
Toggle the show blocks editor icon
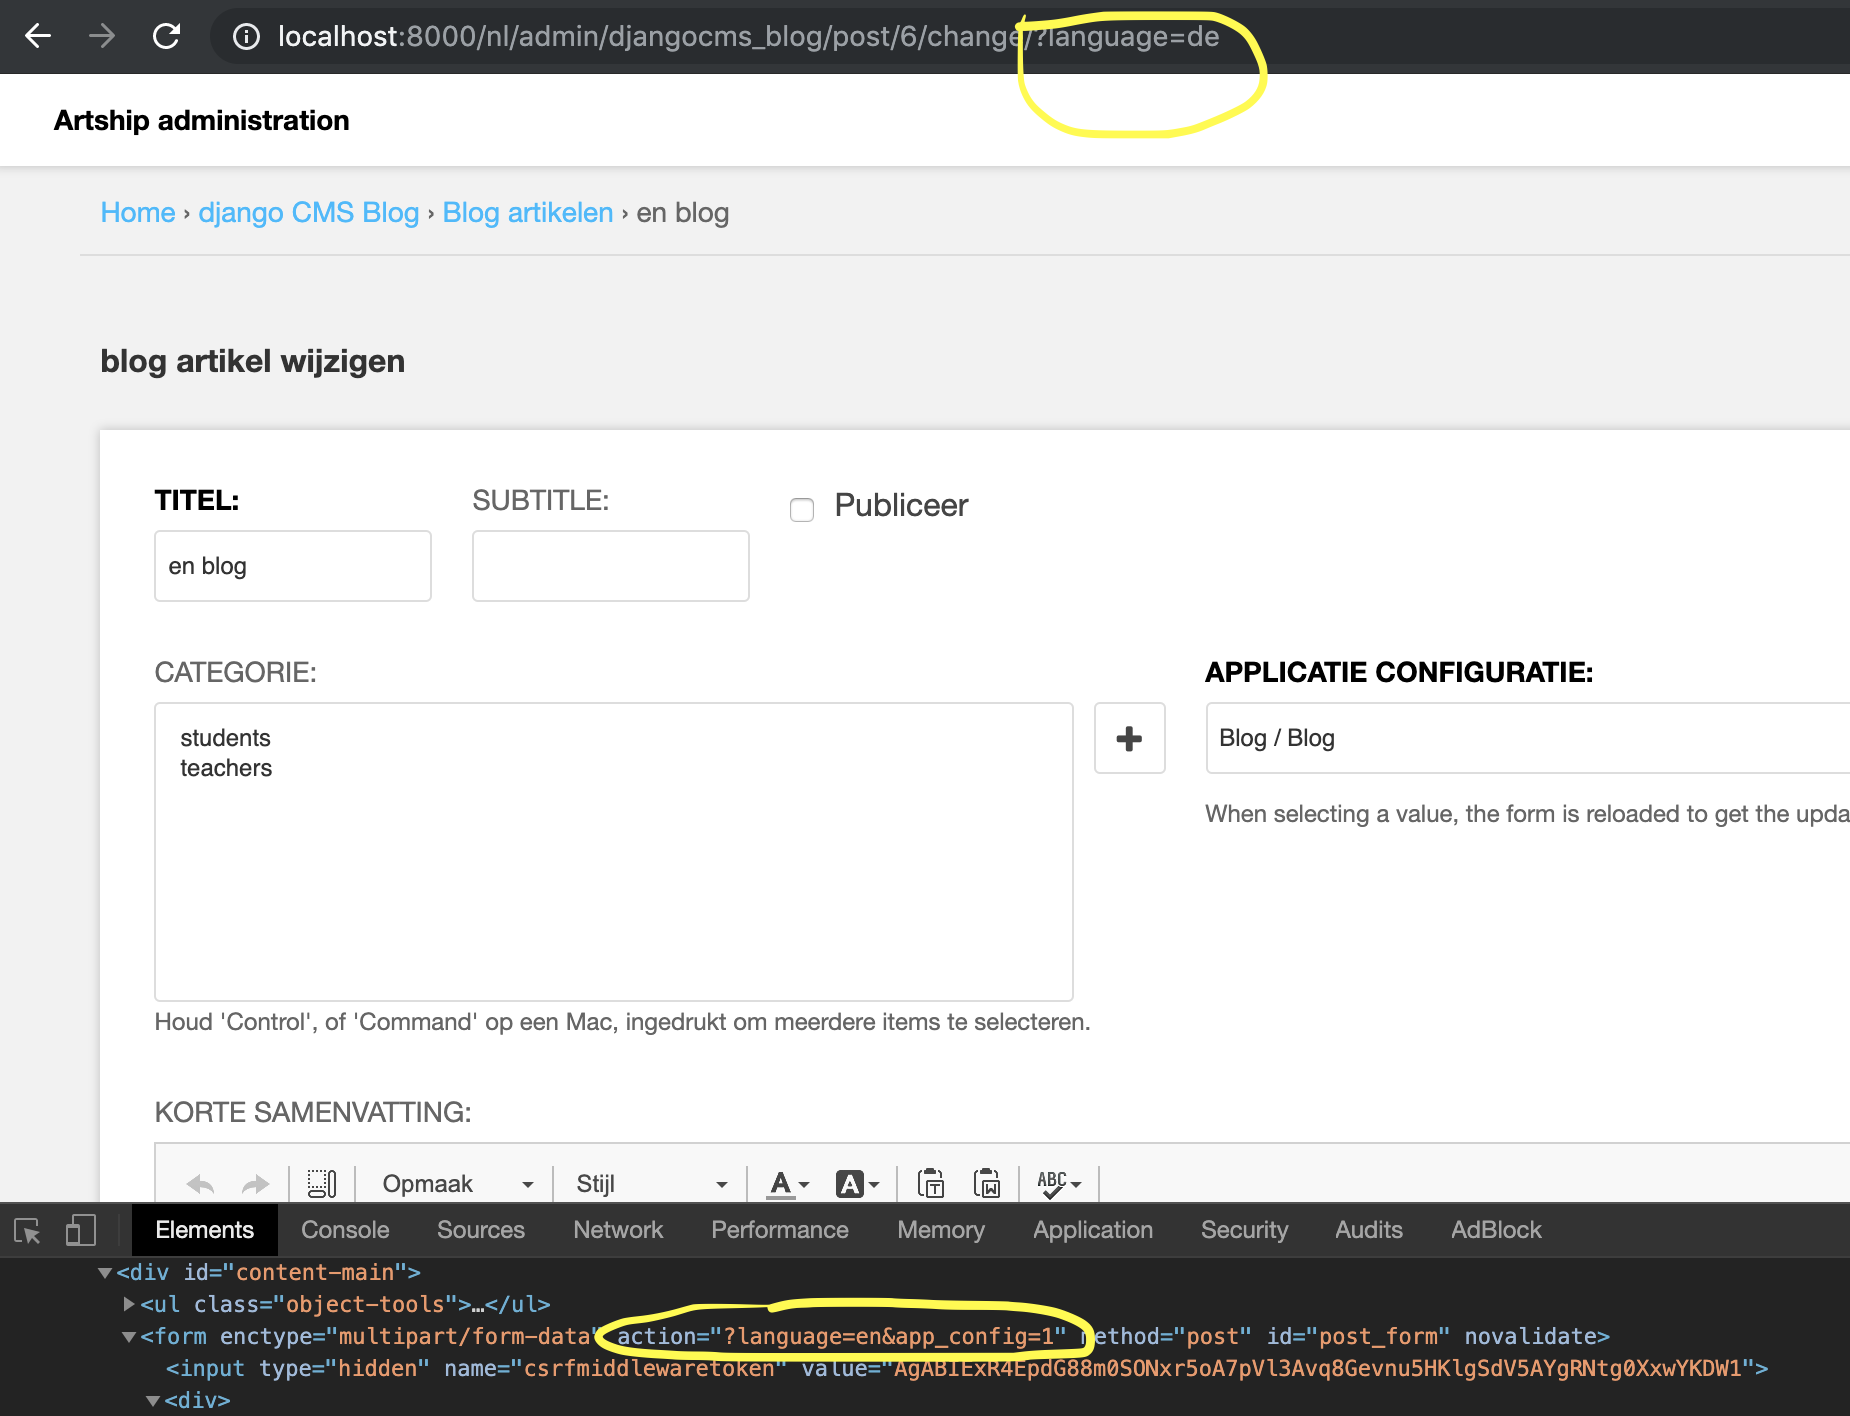point(322,1184)
